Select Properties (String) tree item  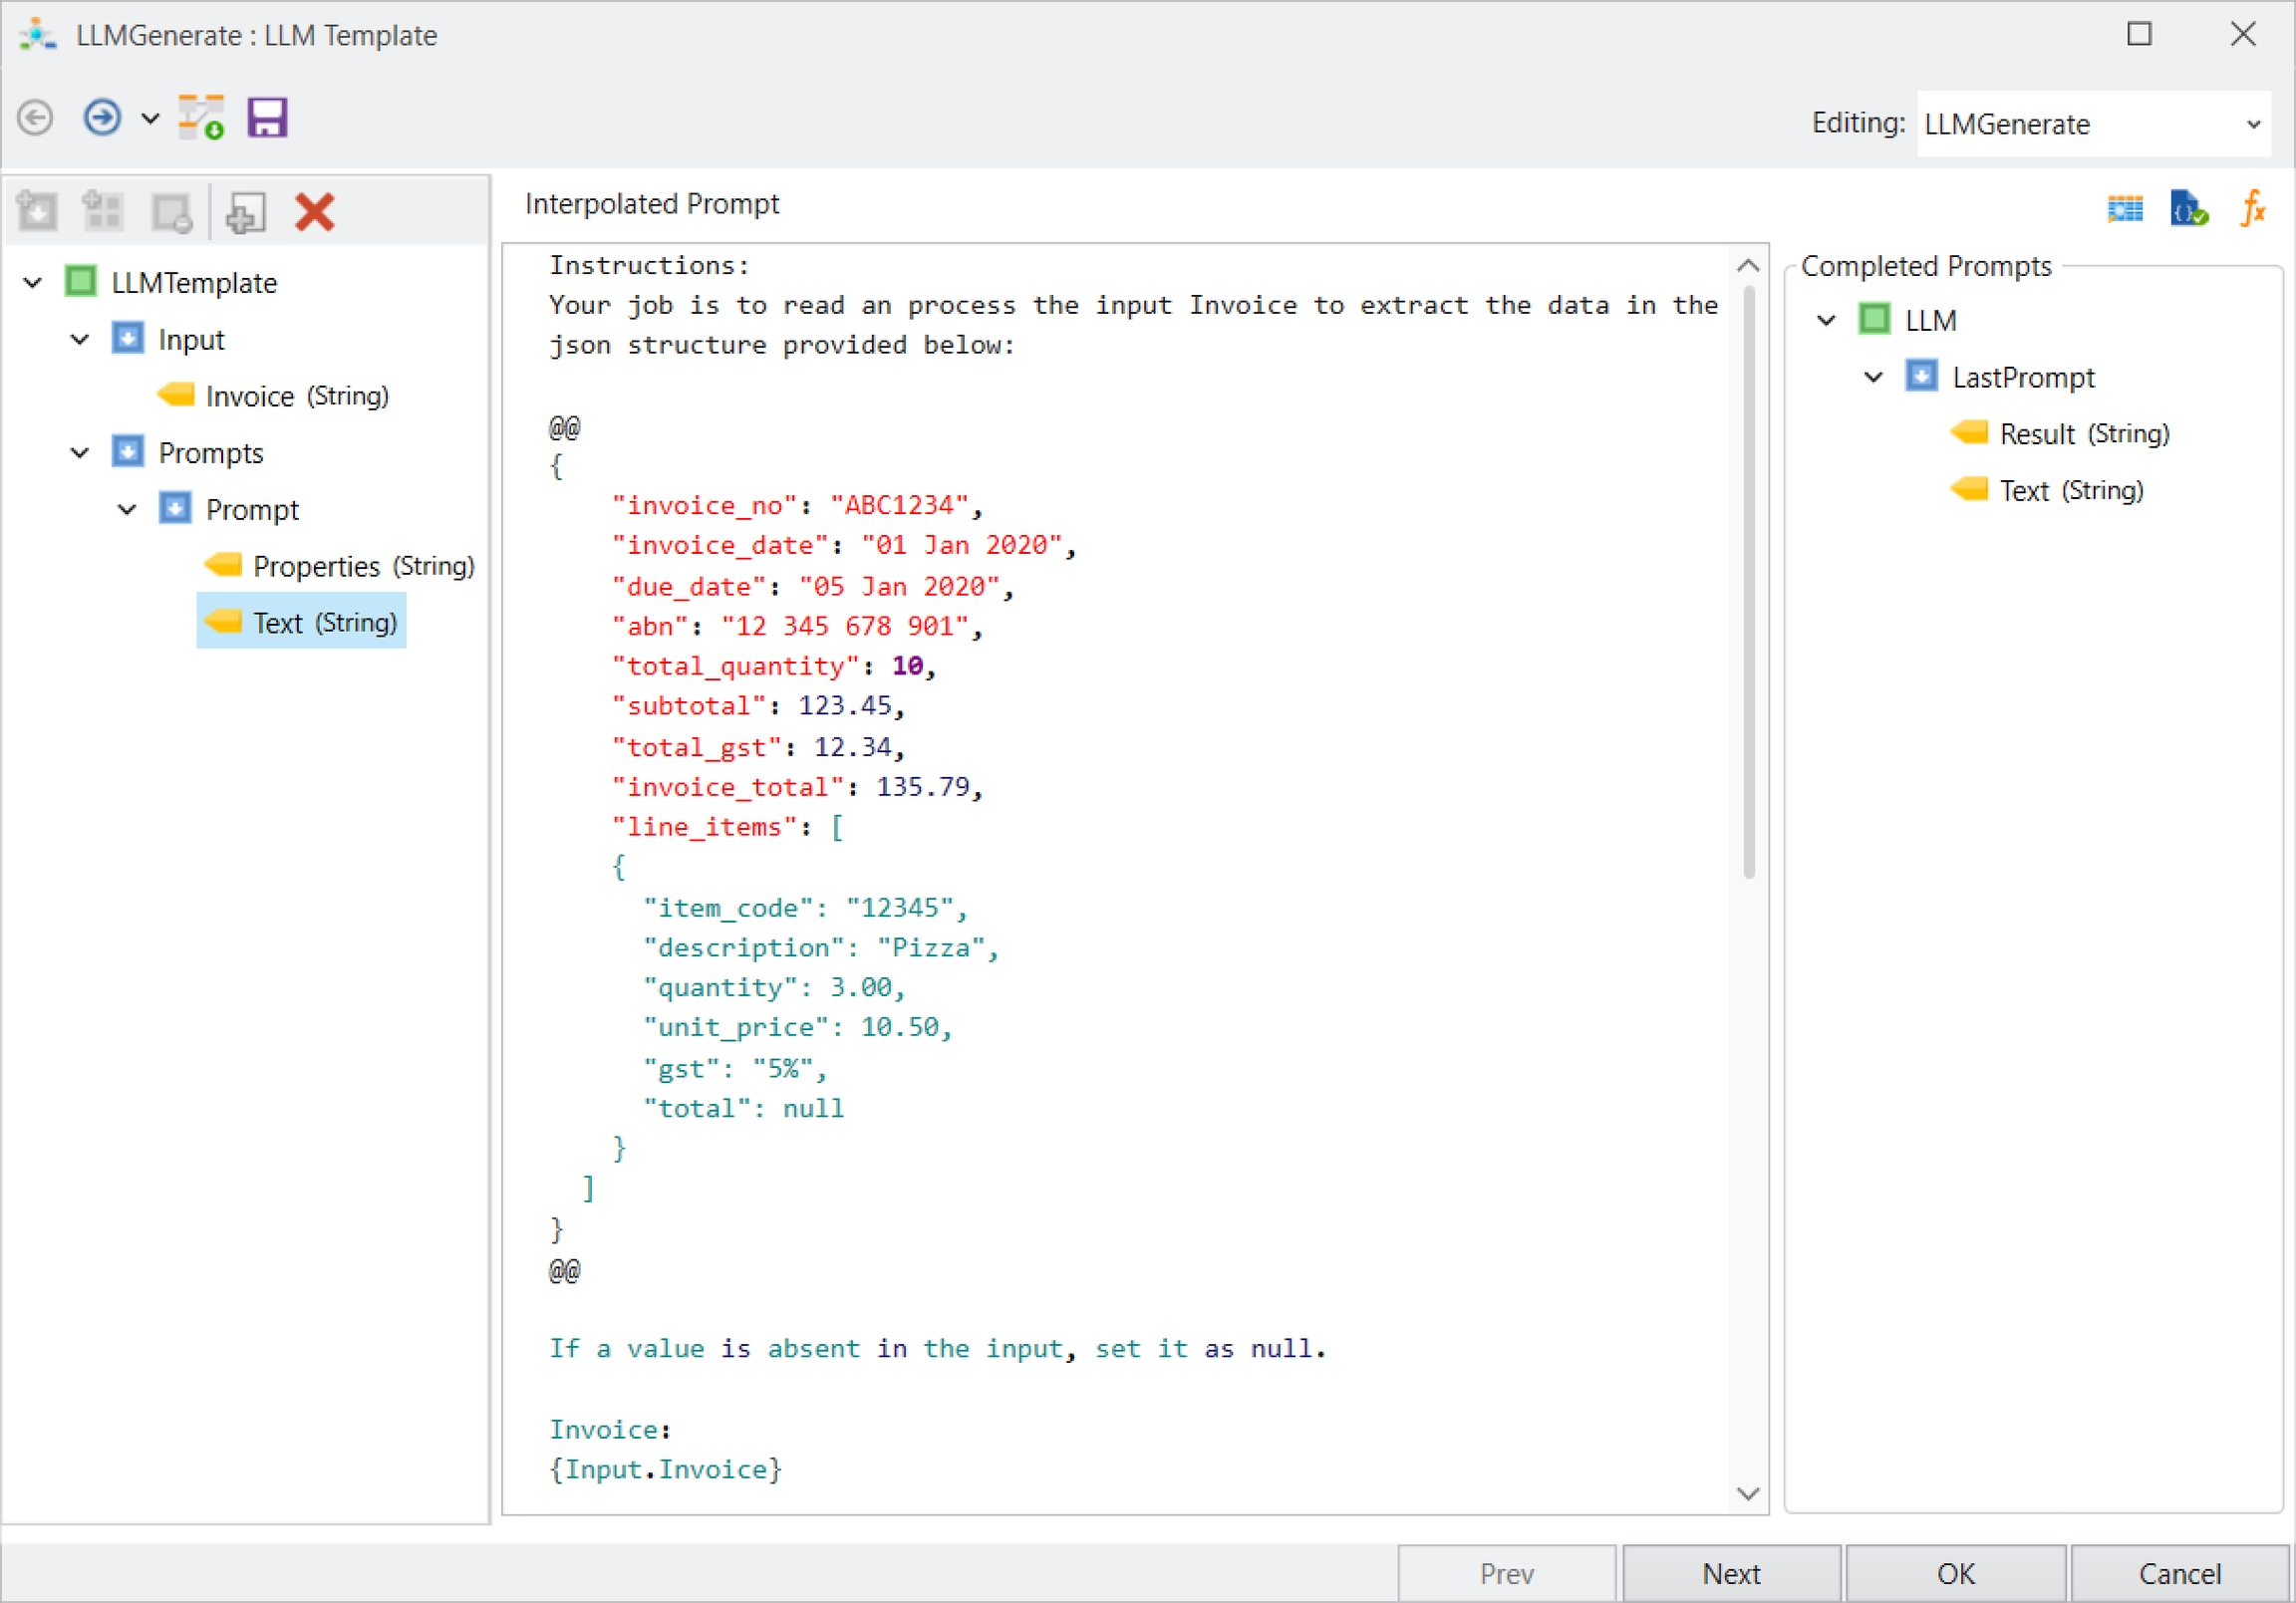click(362, 566)
